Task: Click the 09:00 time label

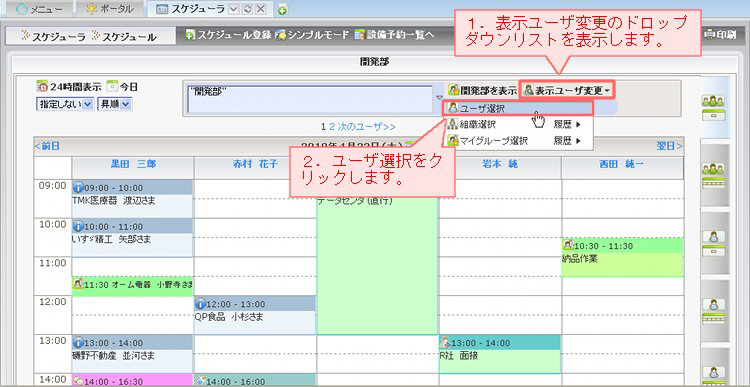Action: coord(52,186)
